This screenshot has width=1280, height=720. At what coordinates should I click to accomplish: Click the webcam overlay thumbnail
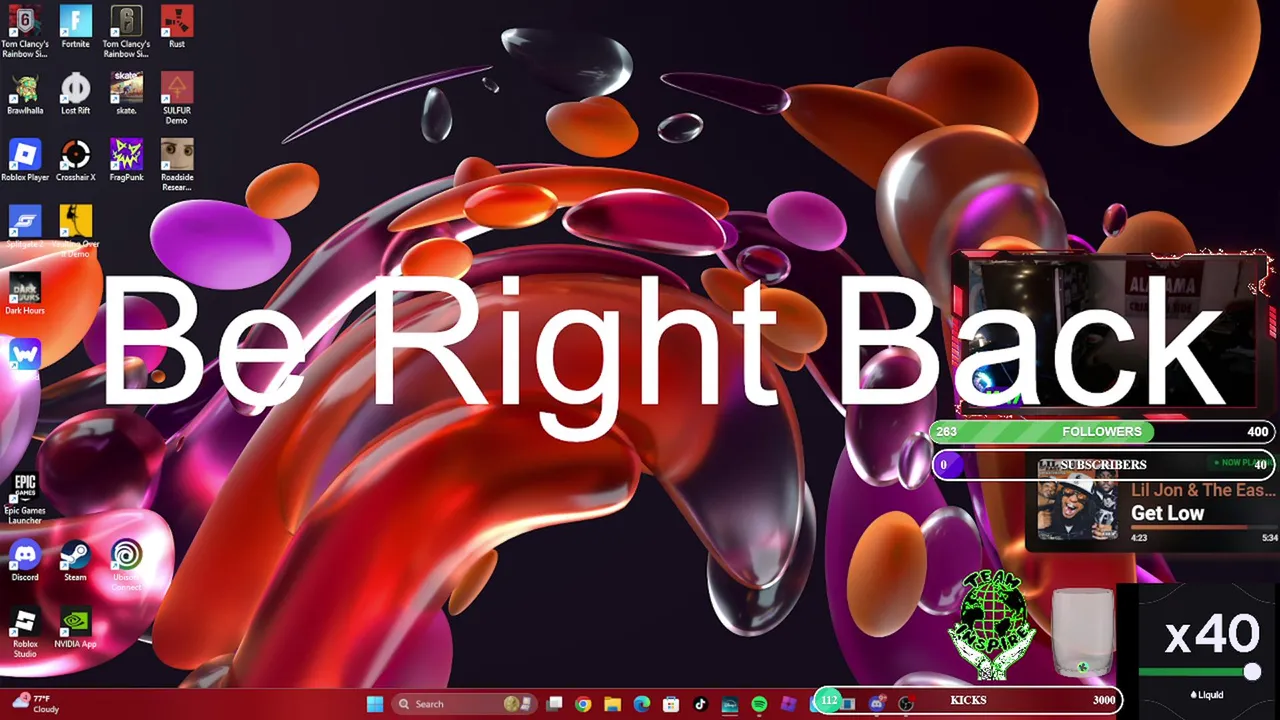point(1113,334)
